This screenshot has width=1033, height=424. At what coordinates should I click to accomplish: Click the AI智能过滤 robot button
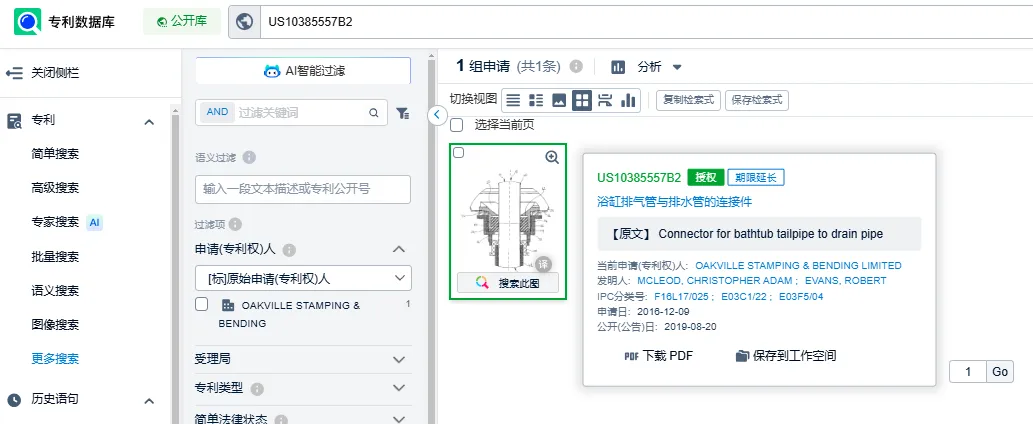[303, 70]
